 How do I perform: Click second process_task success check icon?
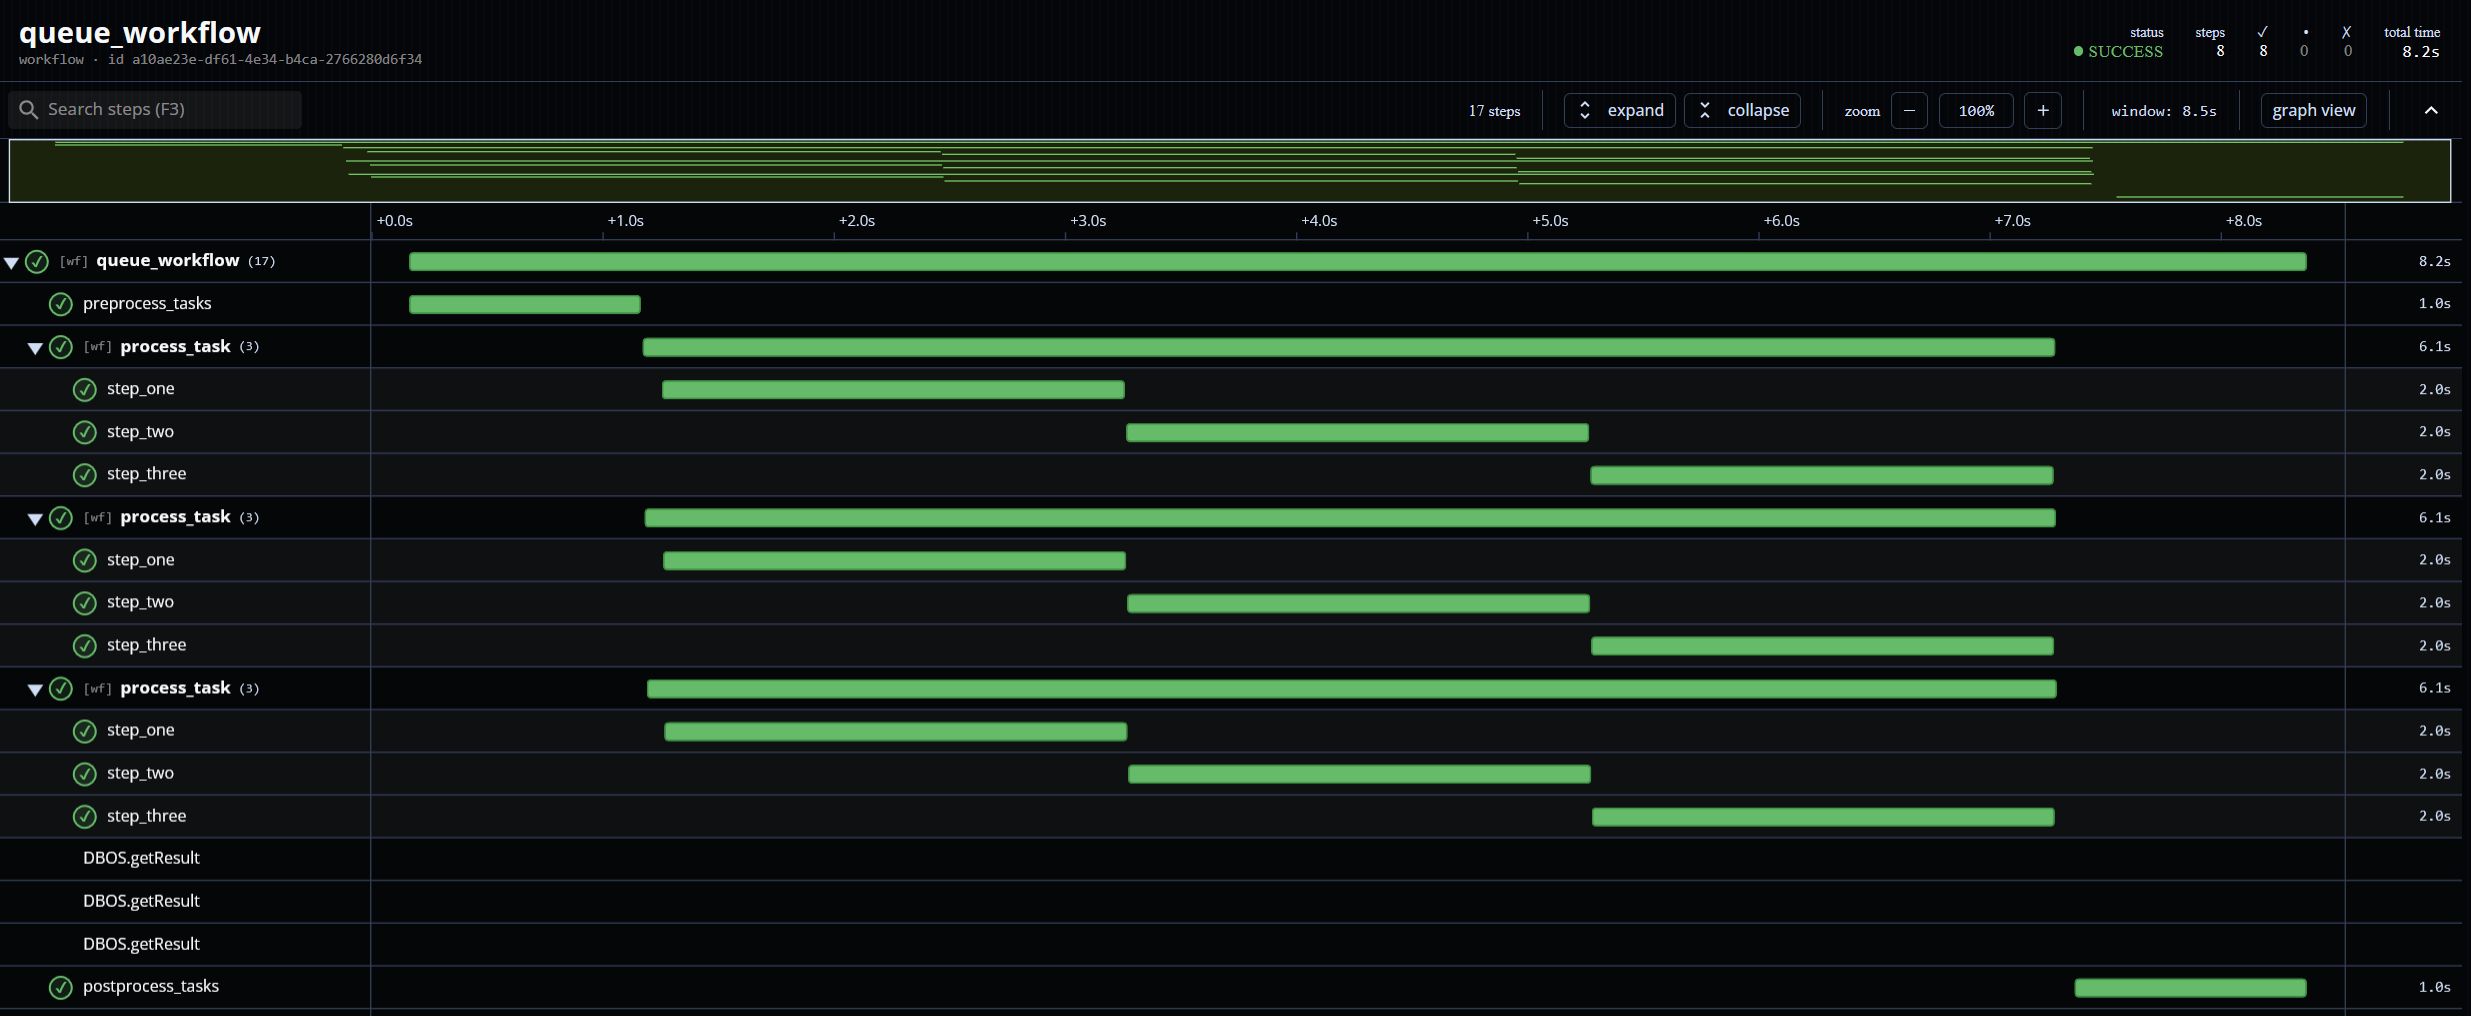click(x=61, y=518)
